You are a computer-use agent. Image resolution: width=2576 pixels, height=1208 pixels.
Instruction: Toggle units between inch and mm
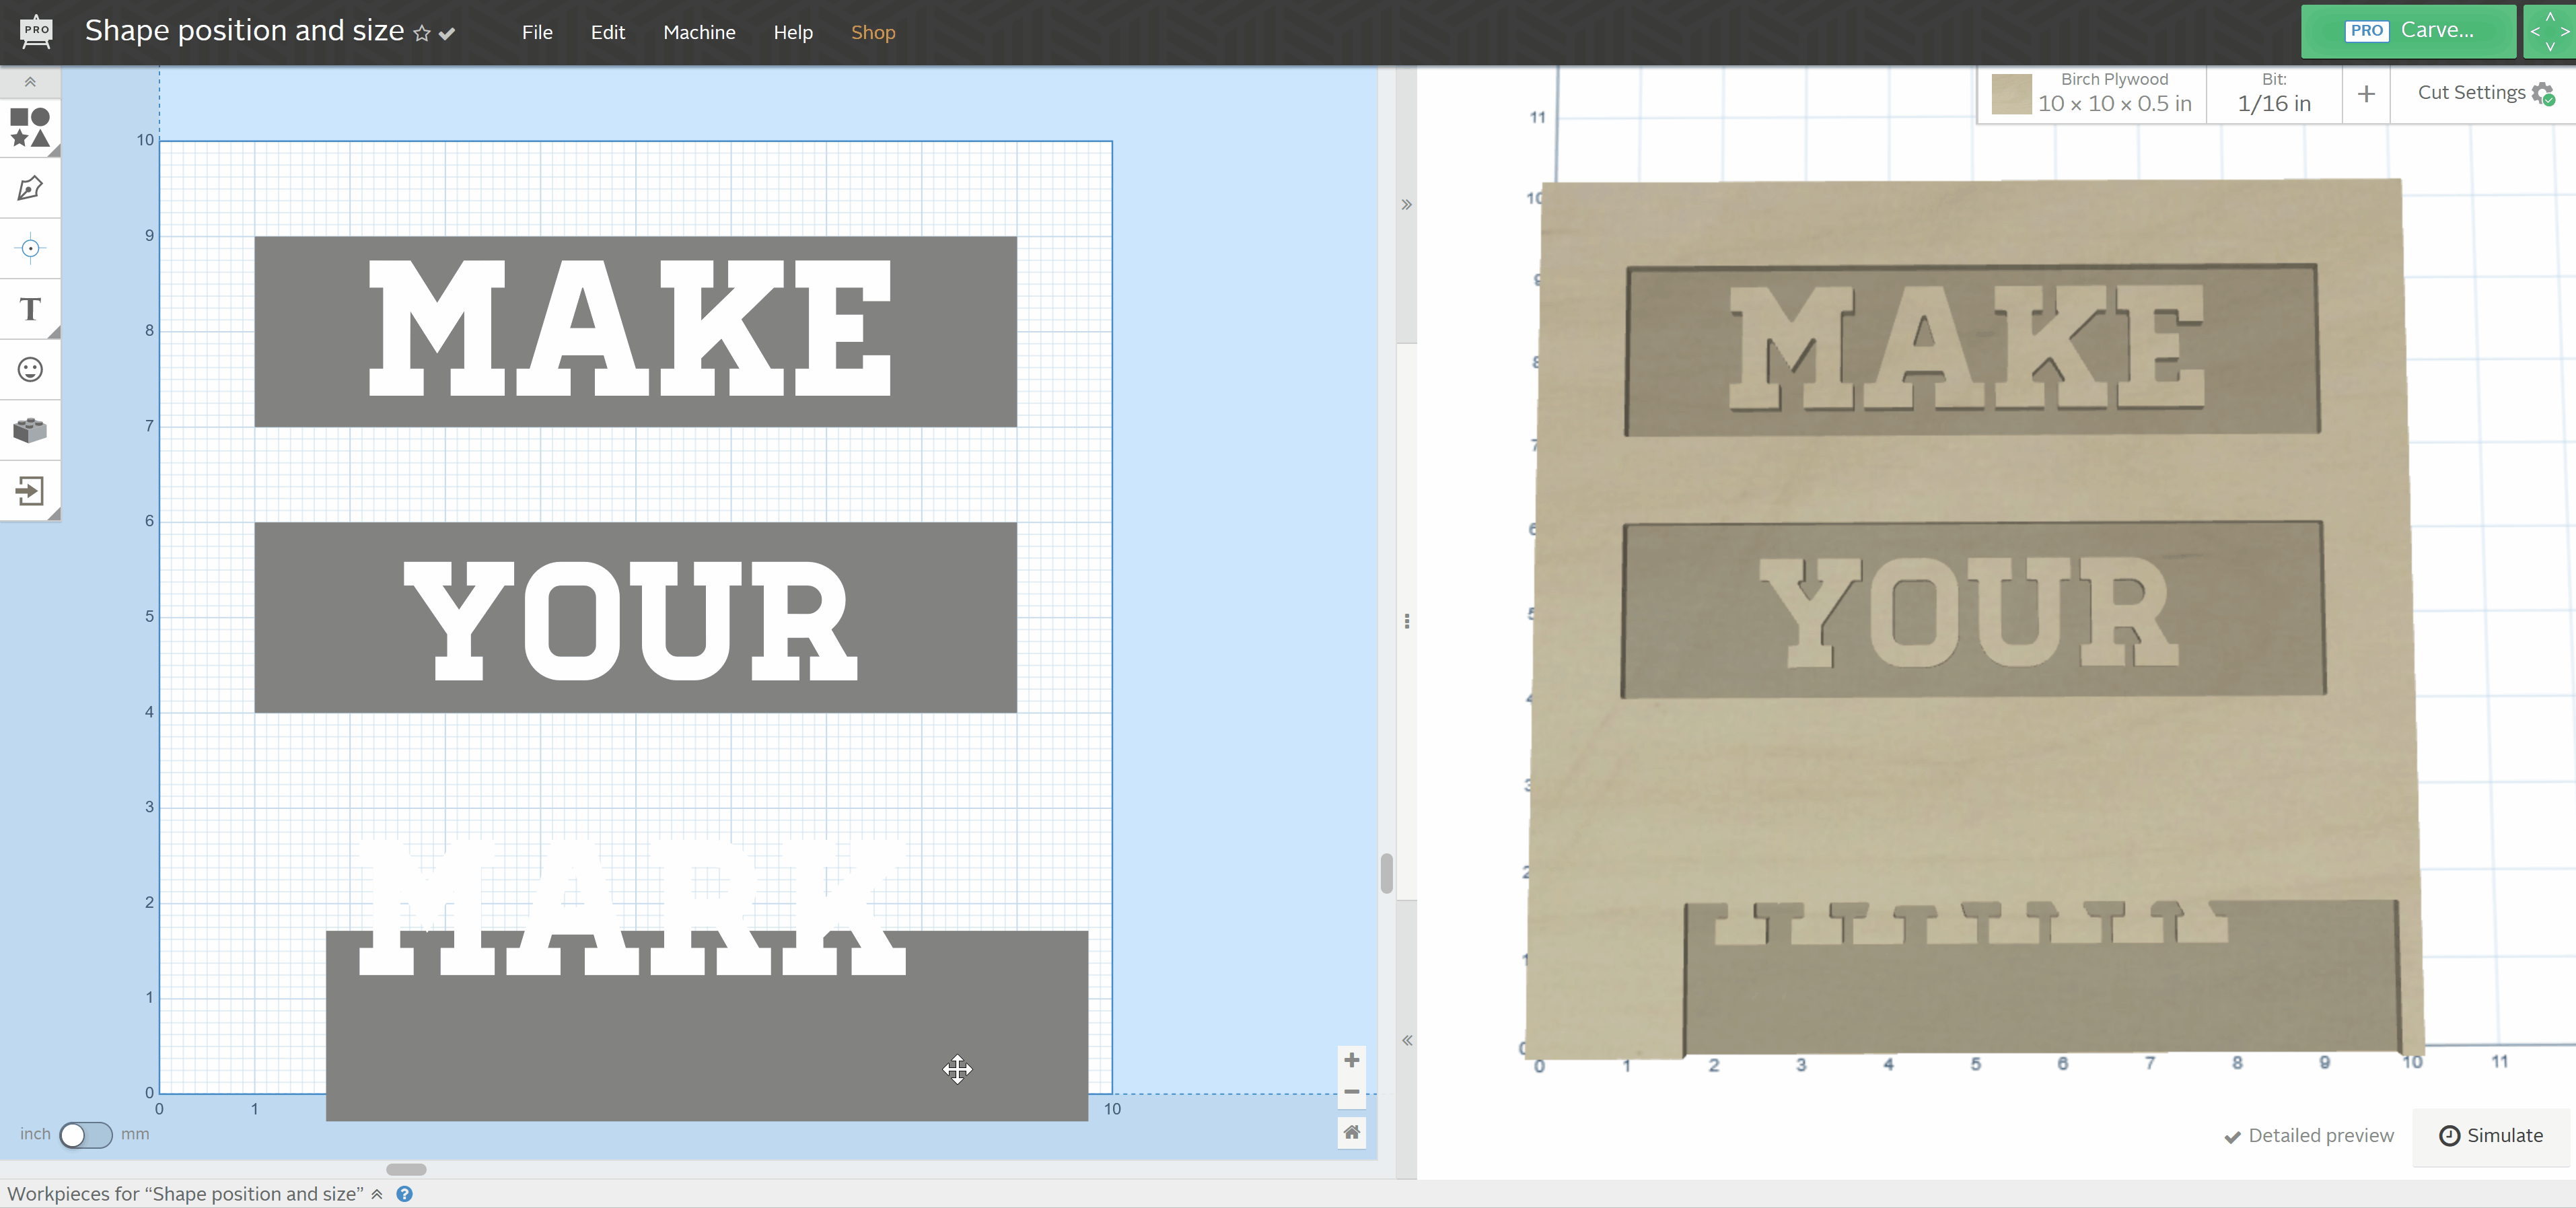(x=85, y=1135)
